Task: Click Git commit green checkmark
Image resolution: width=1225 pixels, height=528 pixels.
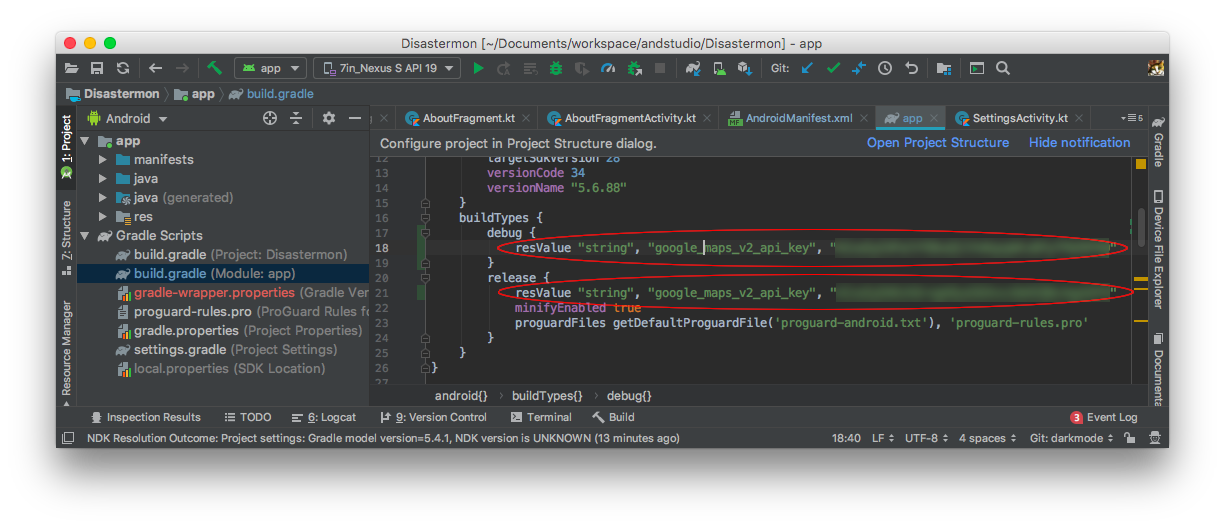Action: pos(833,68)
